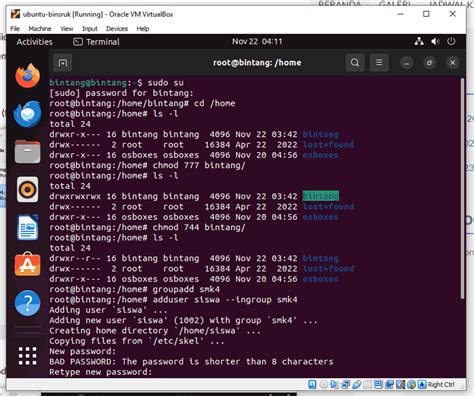474x396 pixels.
Task: Click the 'cd /home' command line
Action: (x=142, y=103)
